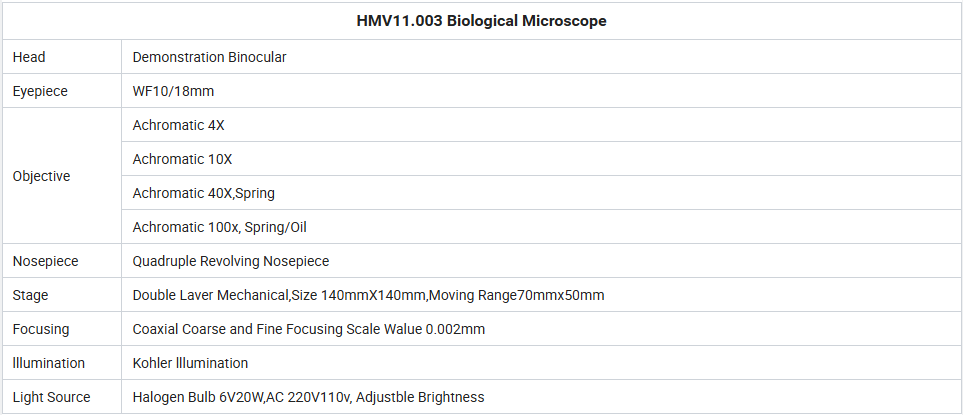Select the Illumination row label
Viewport: 963px width, 415px height.
[x=49, y=363]
